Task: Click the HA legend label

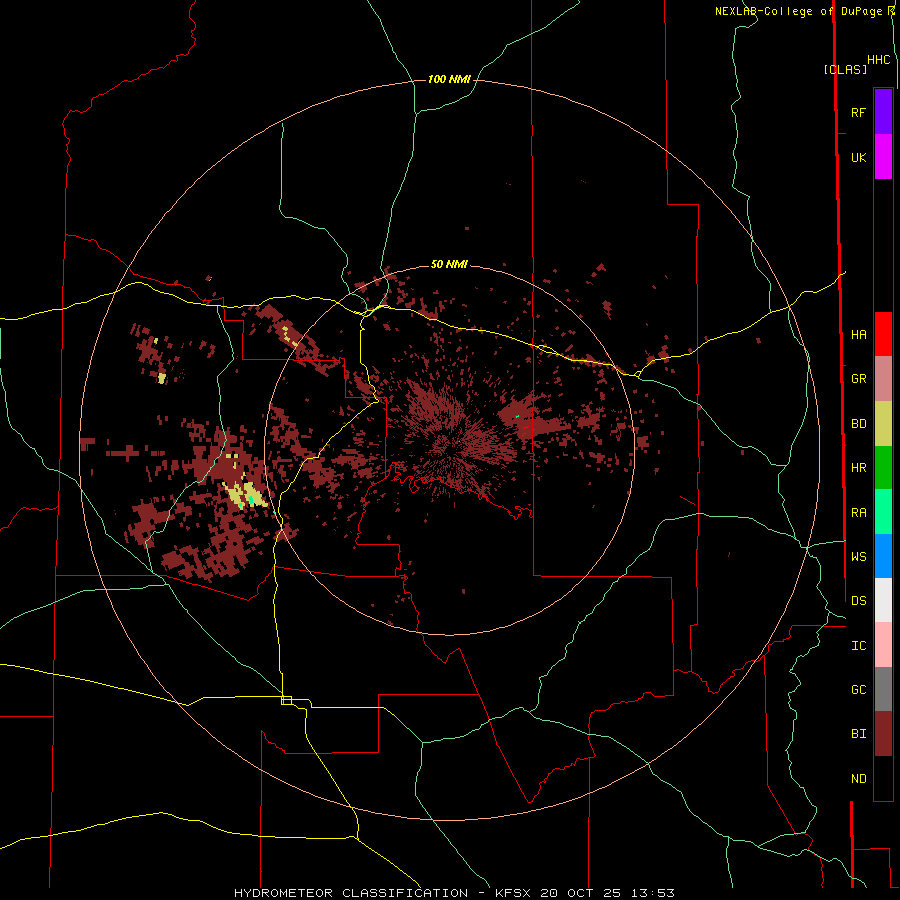Action: click(x=858, y=335)
